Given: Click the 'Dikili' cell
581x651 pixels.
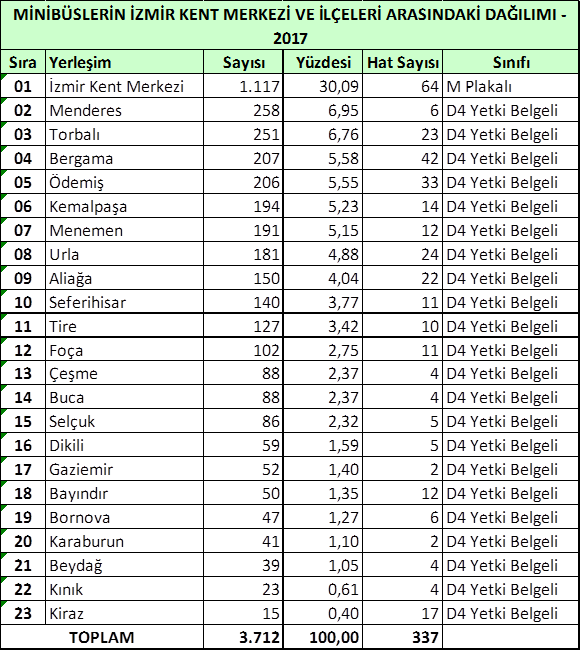Looking at the screenshot, I should click(x=124, y=445).
